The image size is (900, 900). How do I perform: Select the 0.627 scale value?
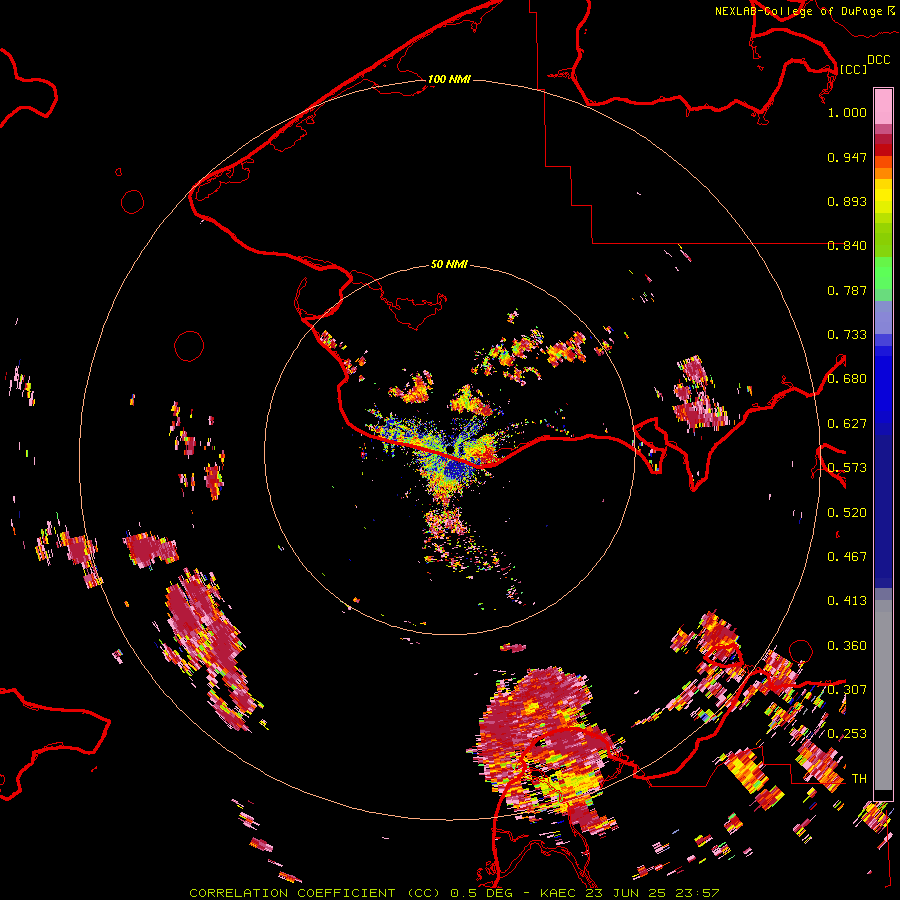847,424
